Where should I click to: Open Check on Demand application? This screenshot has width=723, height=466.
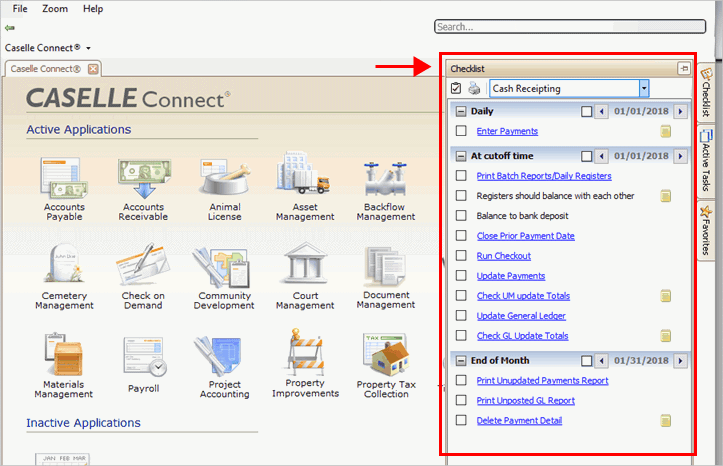pos(143,277)
